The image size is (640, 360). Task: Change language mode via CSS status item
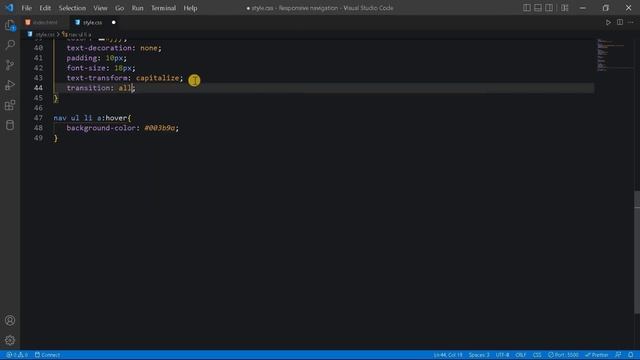[x=537, y=355]
